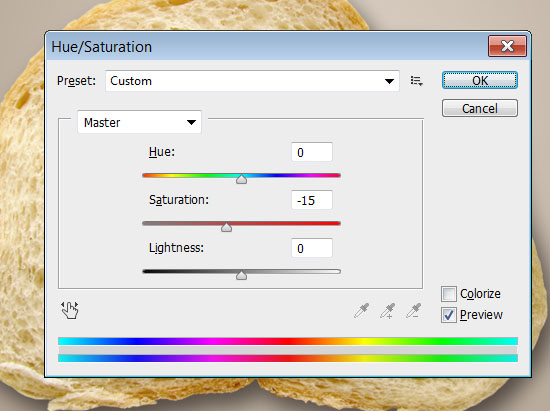
Task: Click the Hue value field
Action: 311,152
